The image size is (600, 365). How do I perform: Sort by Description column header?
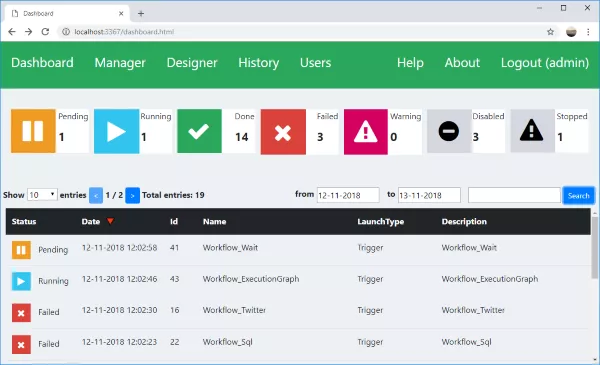464,222
